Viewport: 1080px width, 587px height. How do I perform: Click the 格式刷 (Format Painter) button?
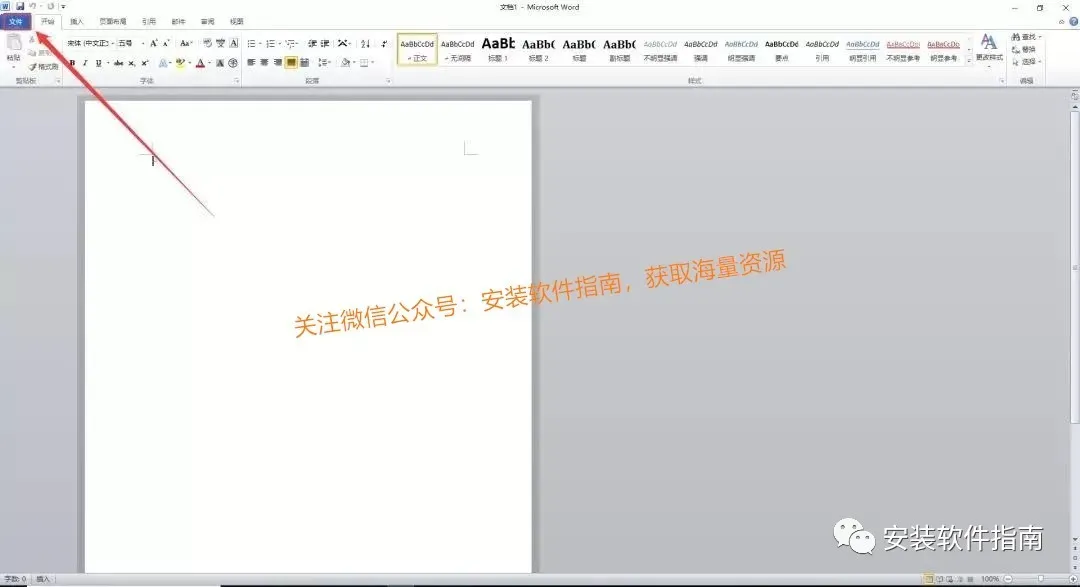44,67
